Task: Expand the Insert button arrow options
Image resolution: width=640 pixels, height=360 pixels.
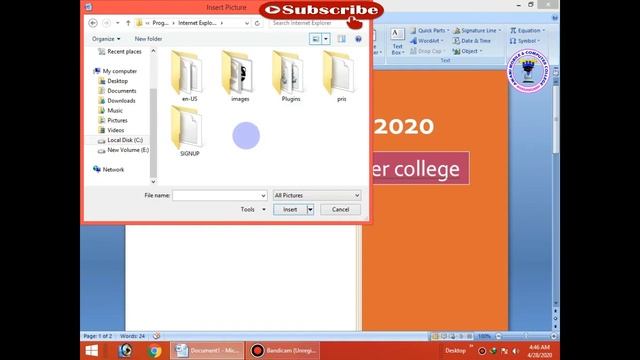Action: (310, 209)
